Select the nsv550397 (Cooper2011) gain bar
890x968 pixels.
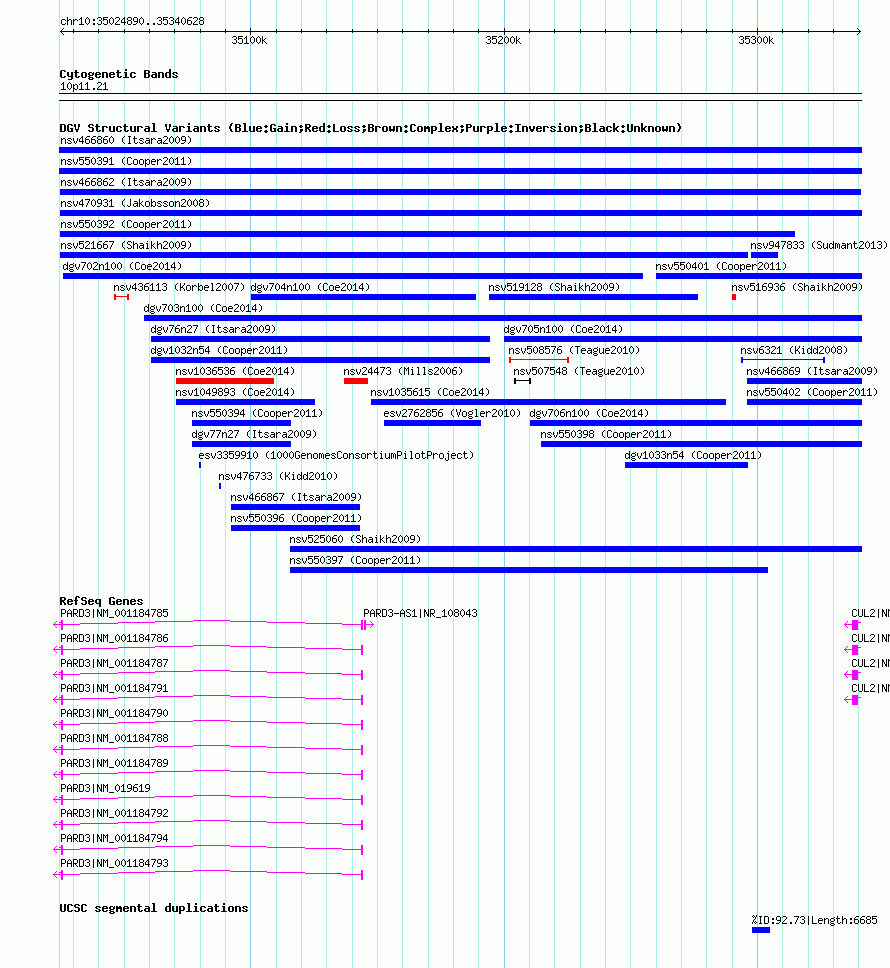point(529,570)
